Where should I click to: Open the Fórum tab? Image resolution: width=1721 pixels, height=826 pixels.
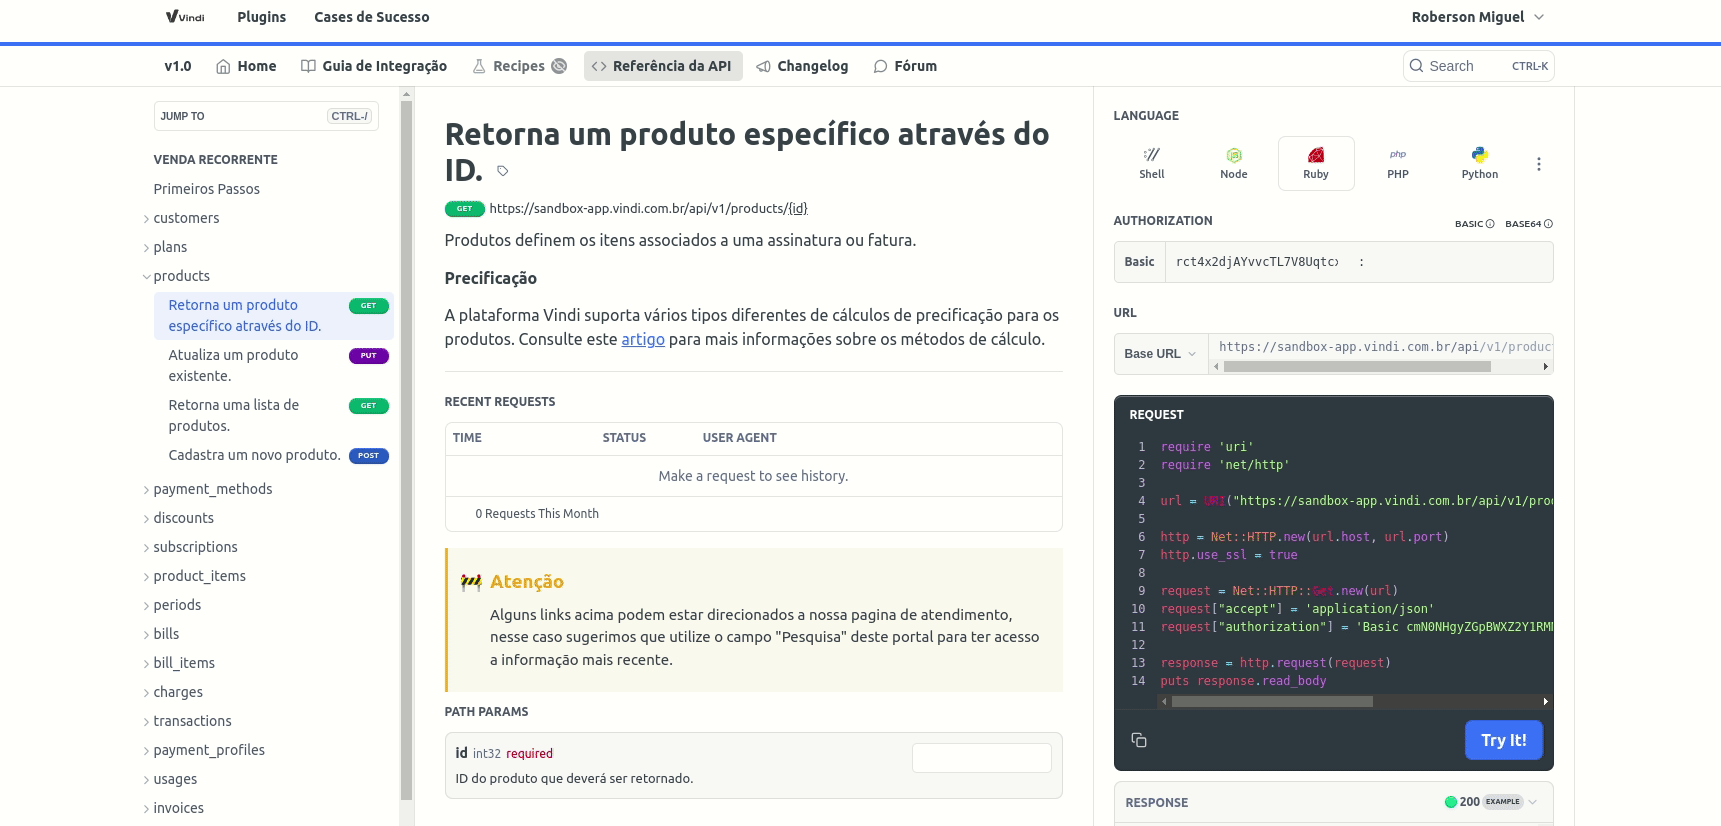pos(905,66)
